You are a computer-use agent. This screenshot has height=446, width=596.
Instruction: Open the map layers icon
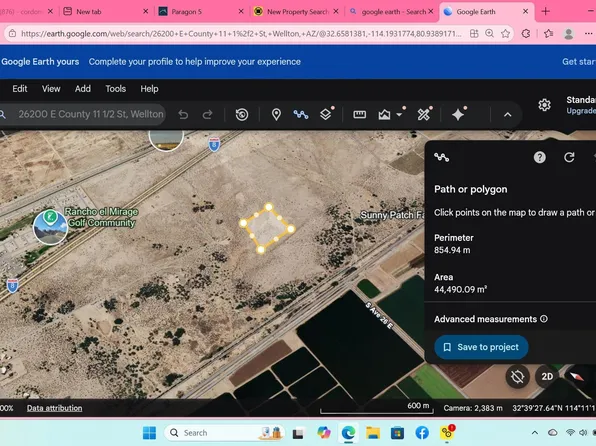[325, 114]
